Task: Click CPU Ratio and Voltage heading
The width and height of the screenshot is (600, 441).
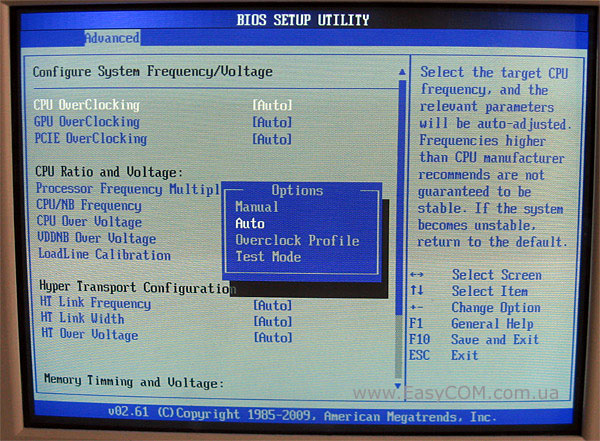Action: tap(109, 172)
